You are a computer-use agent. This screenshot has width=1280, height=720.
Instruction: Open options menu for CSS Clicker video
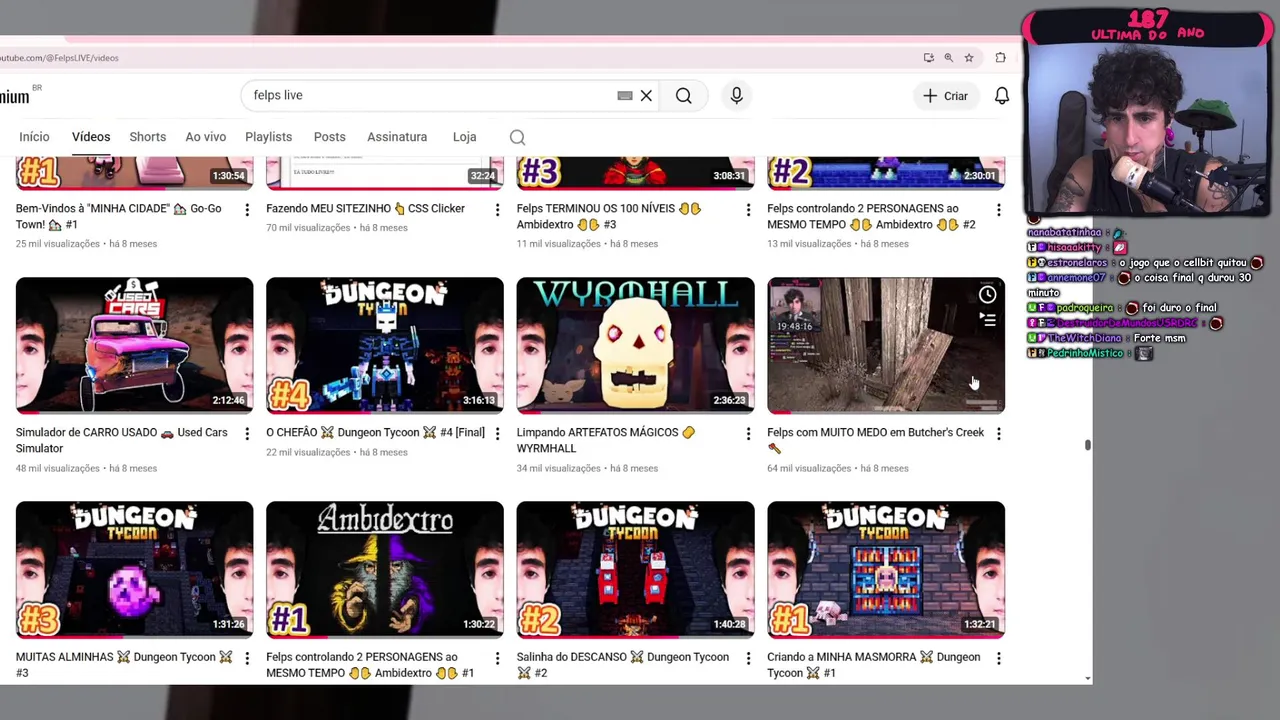tap(497, 209)
